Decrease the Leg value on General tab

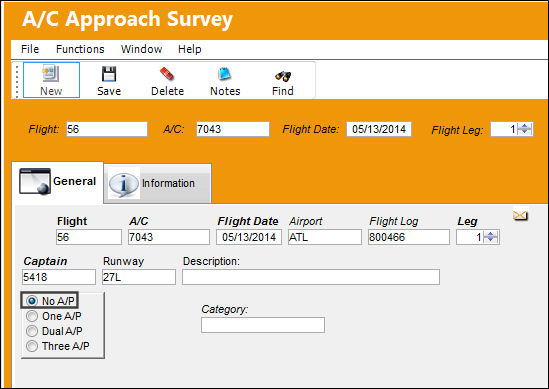click(x=491, y=240)
